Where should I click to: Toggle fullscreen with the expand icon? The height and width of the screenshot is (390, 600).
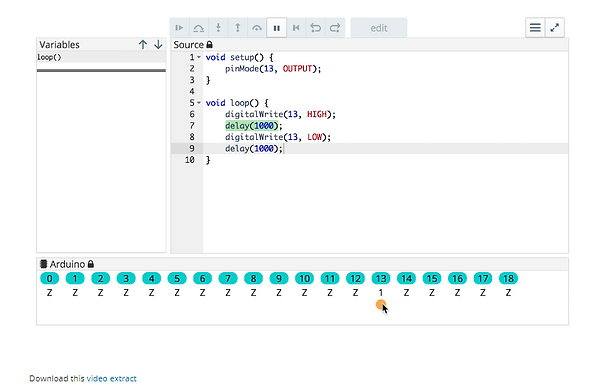[554, 28]
